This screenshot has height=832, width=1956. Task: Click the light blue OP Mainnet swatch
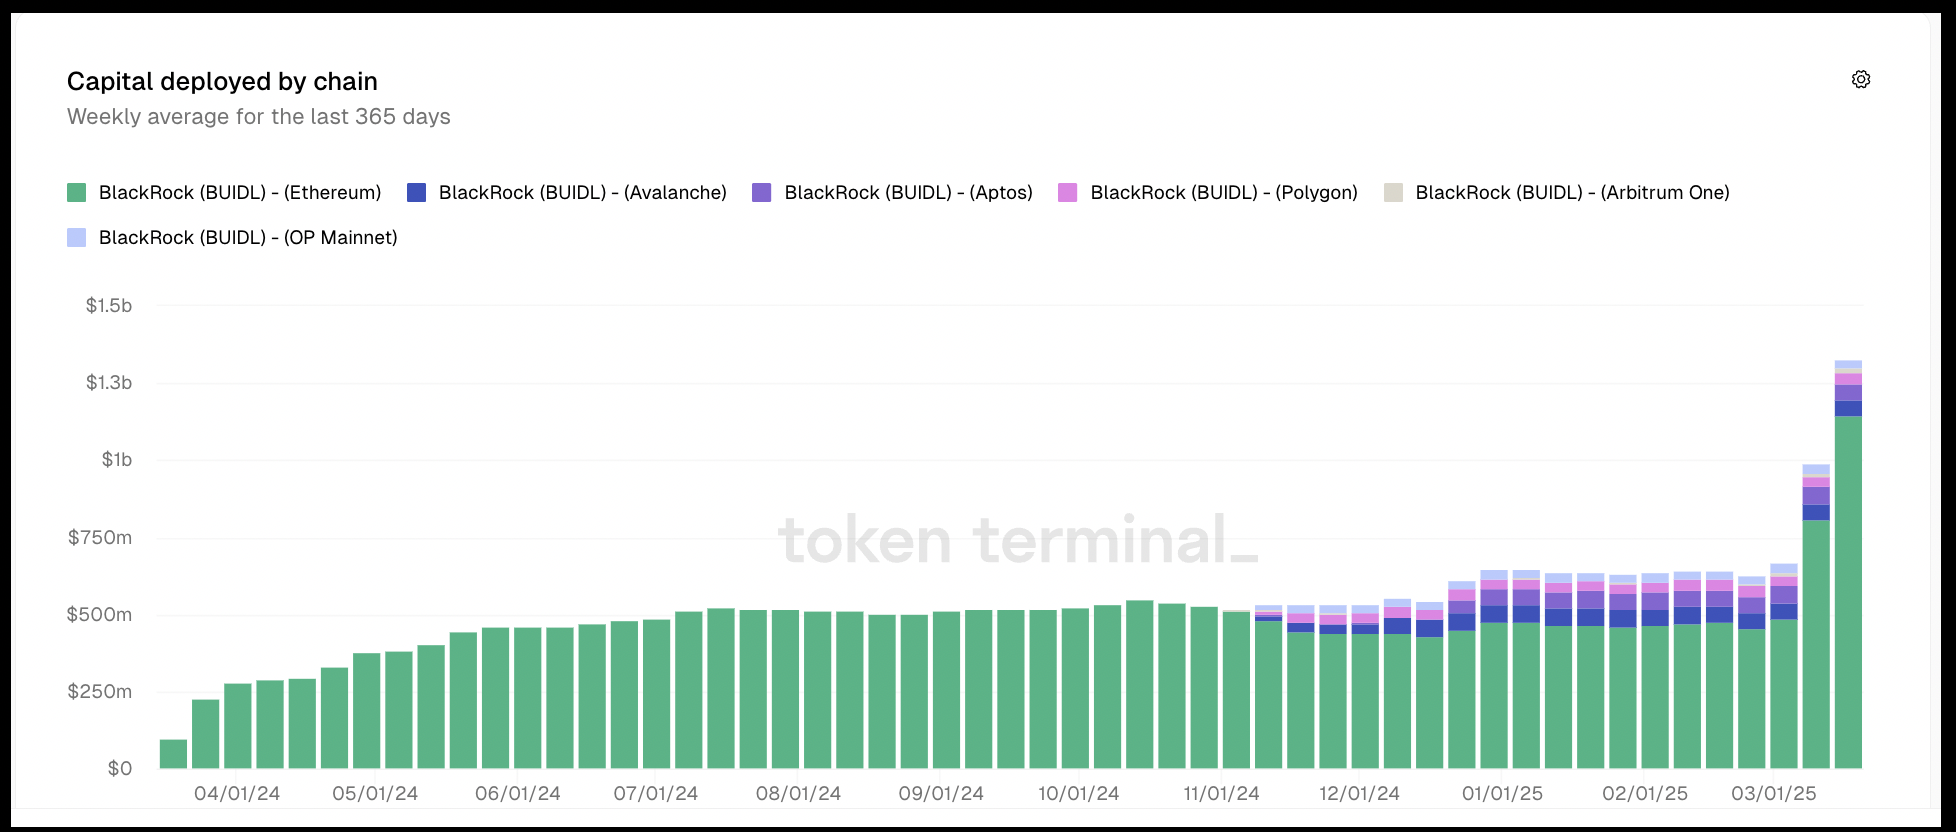coord(76,238)
